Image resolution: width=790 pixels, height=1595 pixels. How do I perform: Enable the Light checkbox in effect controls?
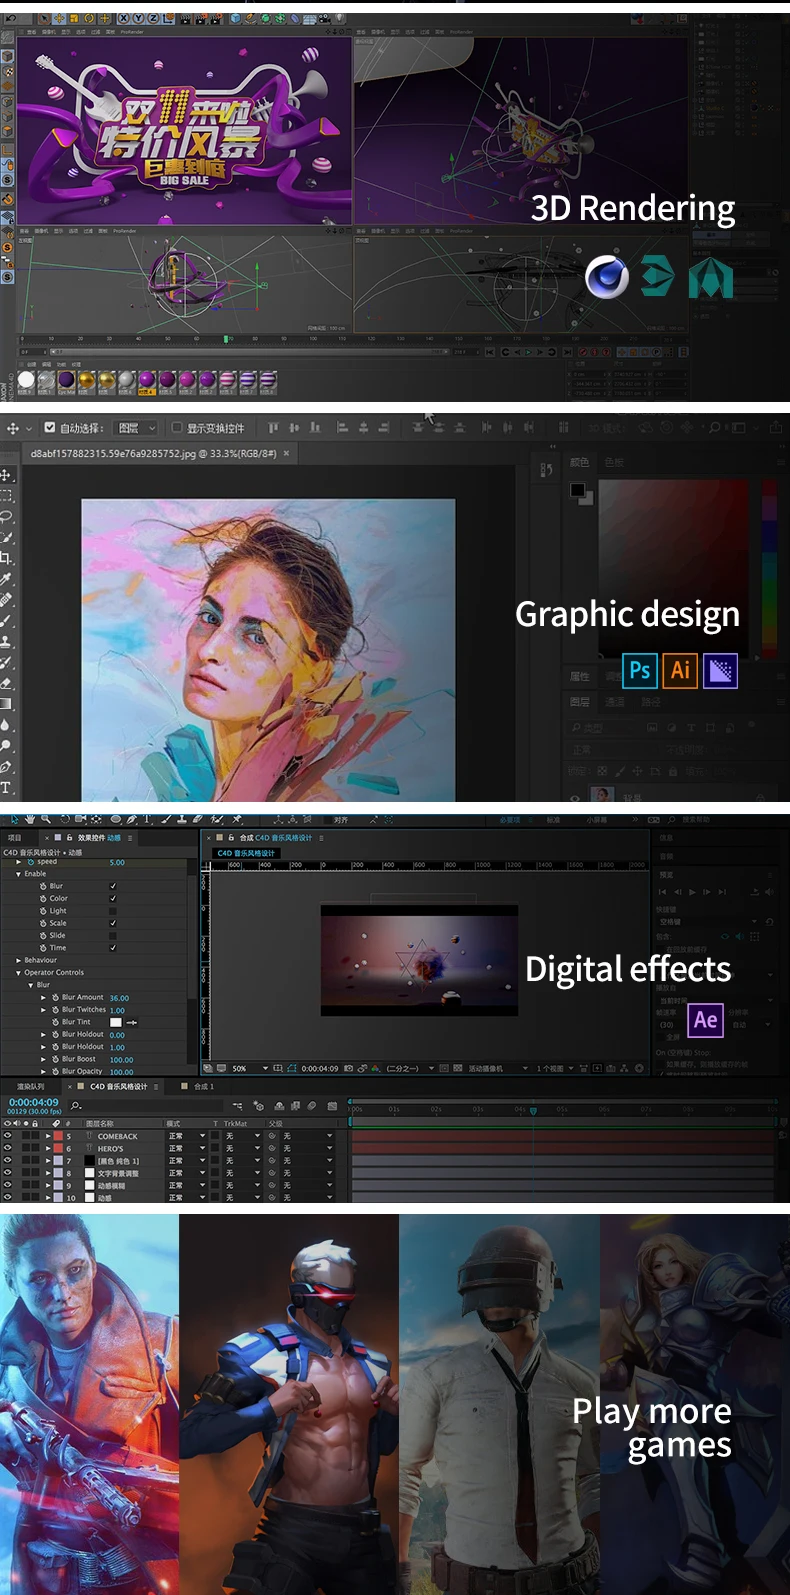click(x=113, y=911)
